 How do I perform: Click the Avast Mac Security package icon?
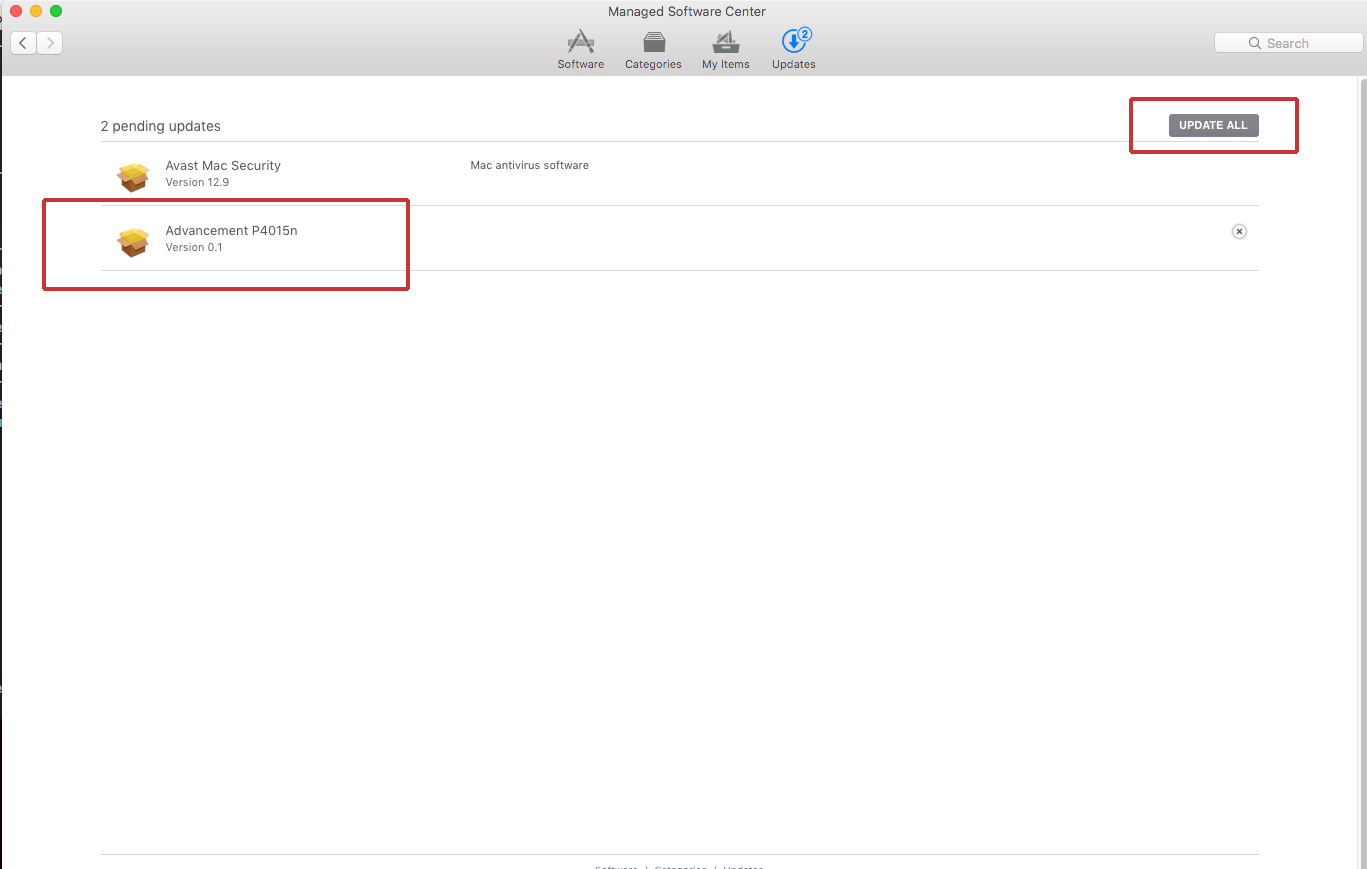133,176
